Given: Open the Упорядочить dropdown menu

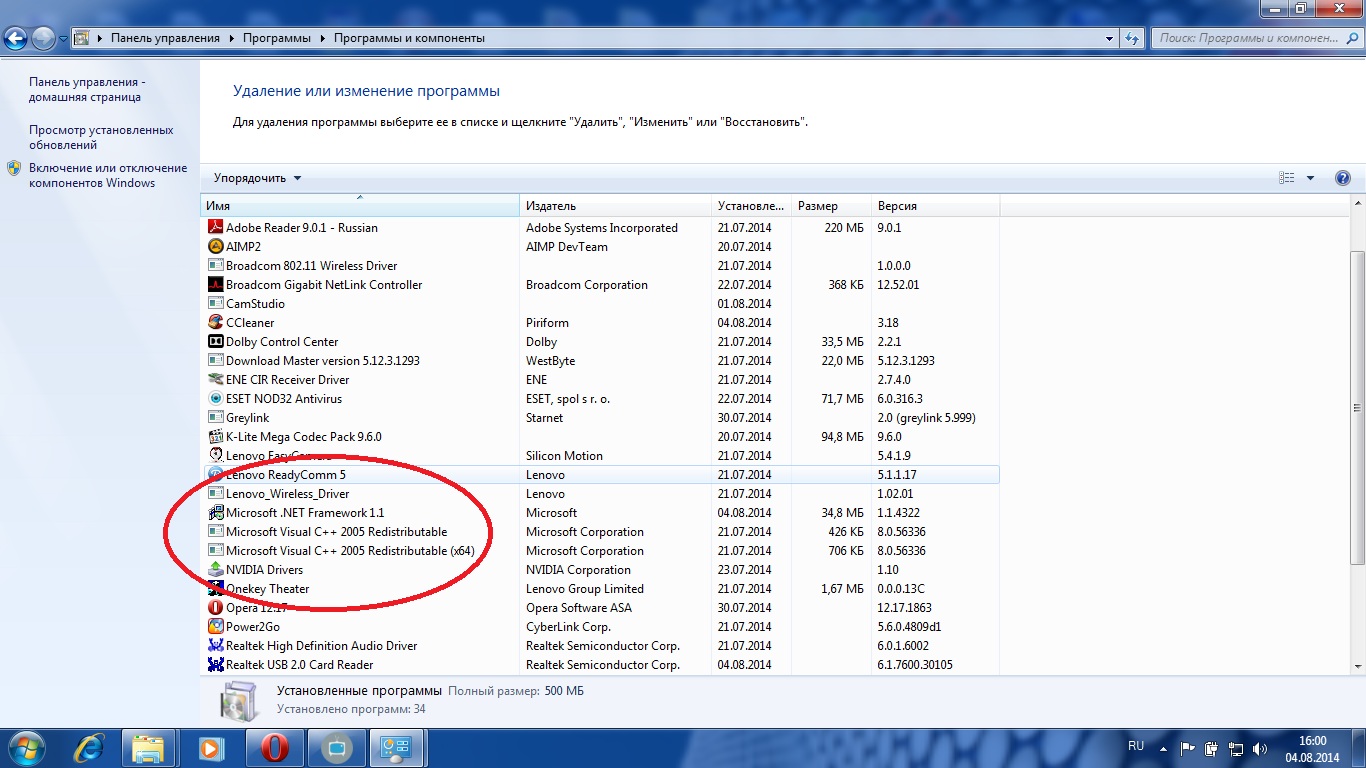Looking at the screenshot, I should coord(257,178).
